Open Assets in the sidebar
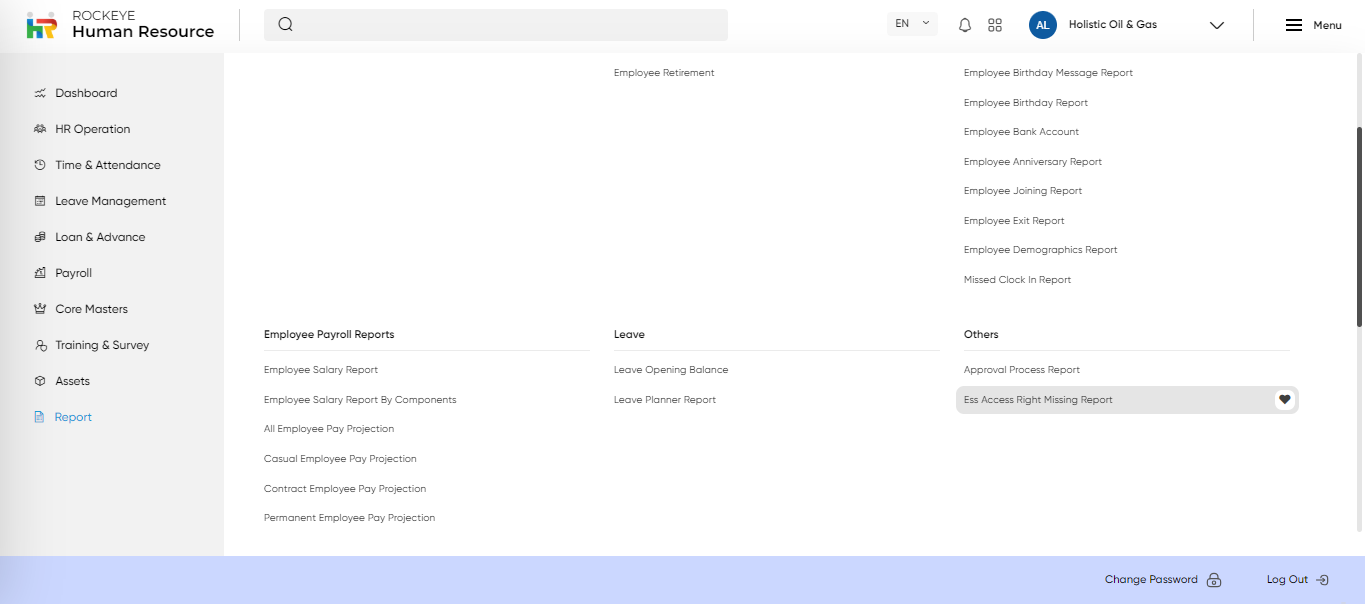The image size is (1365, 604). (73, 381)
